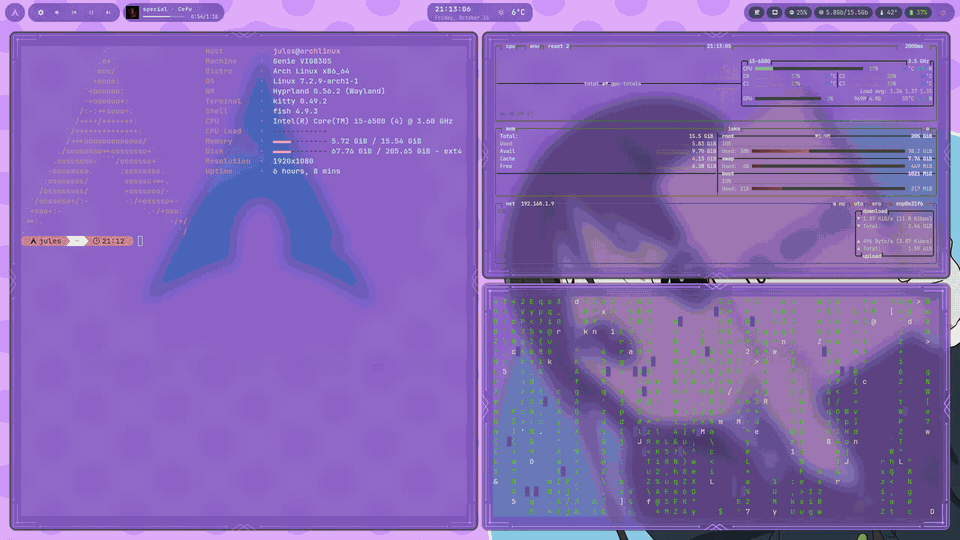960x540 pixels.
Task: Place cursor at the fish prompt input
Action: click(x=140, y=241)
